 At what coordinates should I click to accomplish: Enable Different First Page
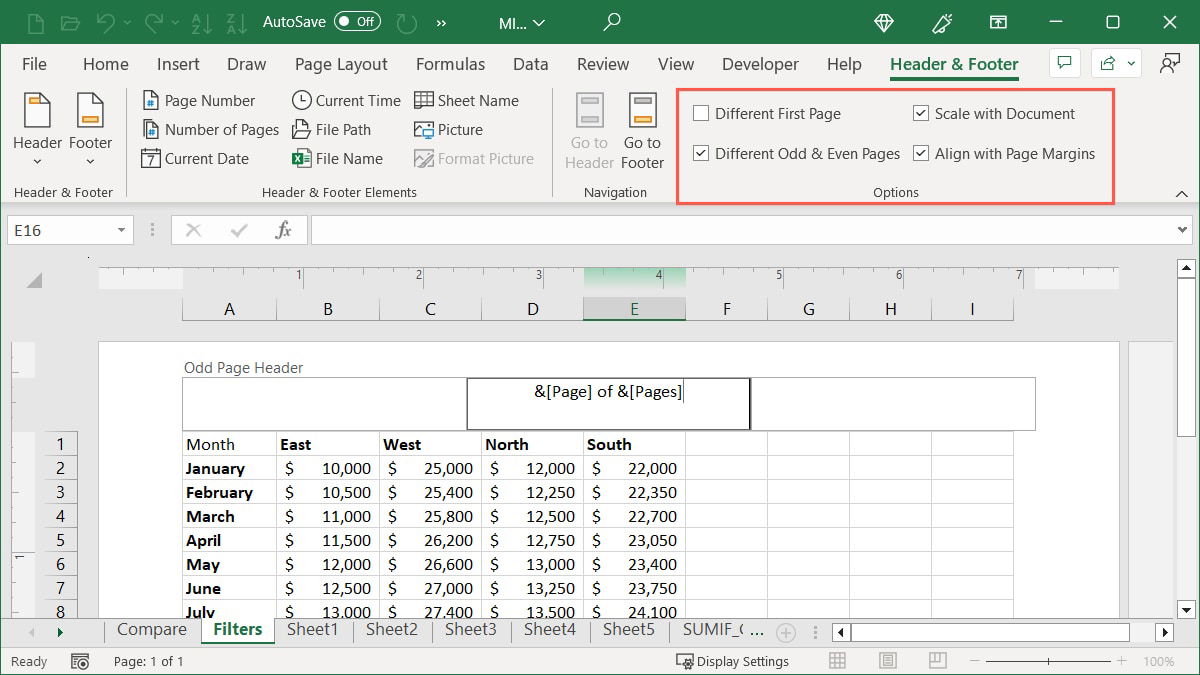pyautogui.click(x=701, y=113)
